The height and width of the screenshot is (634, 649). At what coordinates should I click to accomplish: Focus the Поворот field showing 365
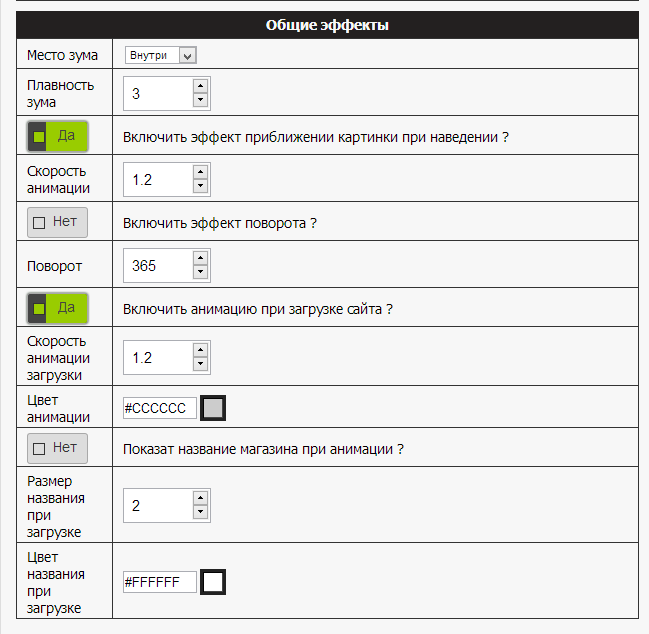point(158,266)
